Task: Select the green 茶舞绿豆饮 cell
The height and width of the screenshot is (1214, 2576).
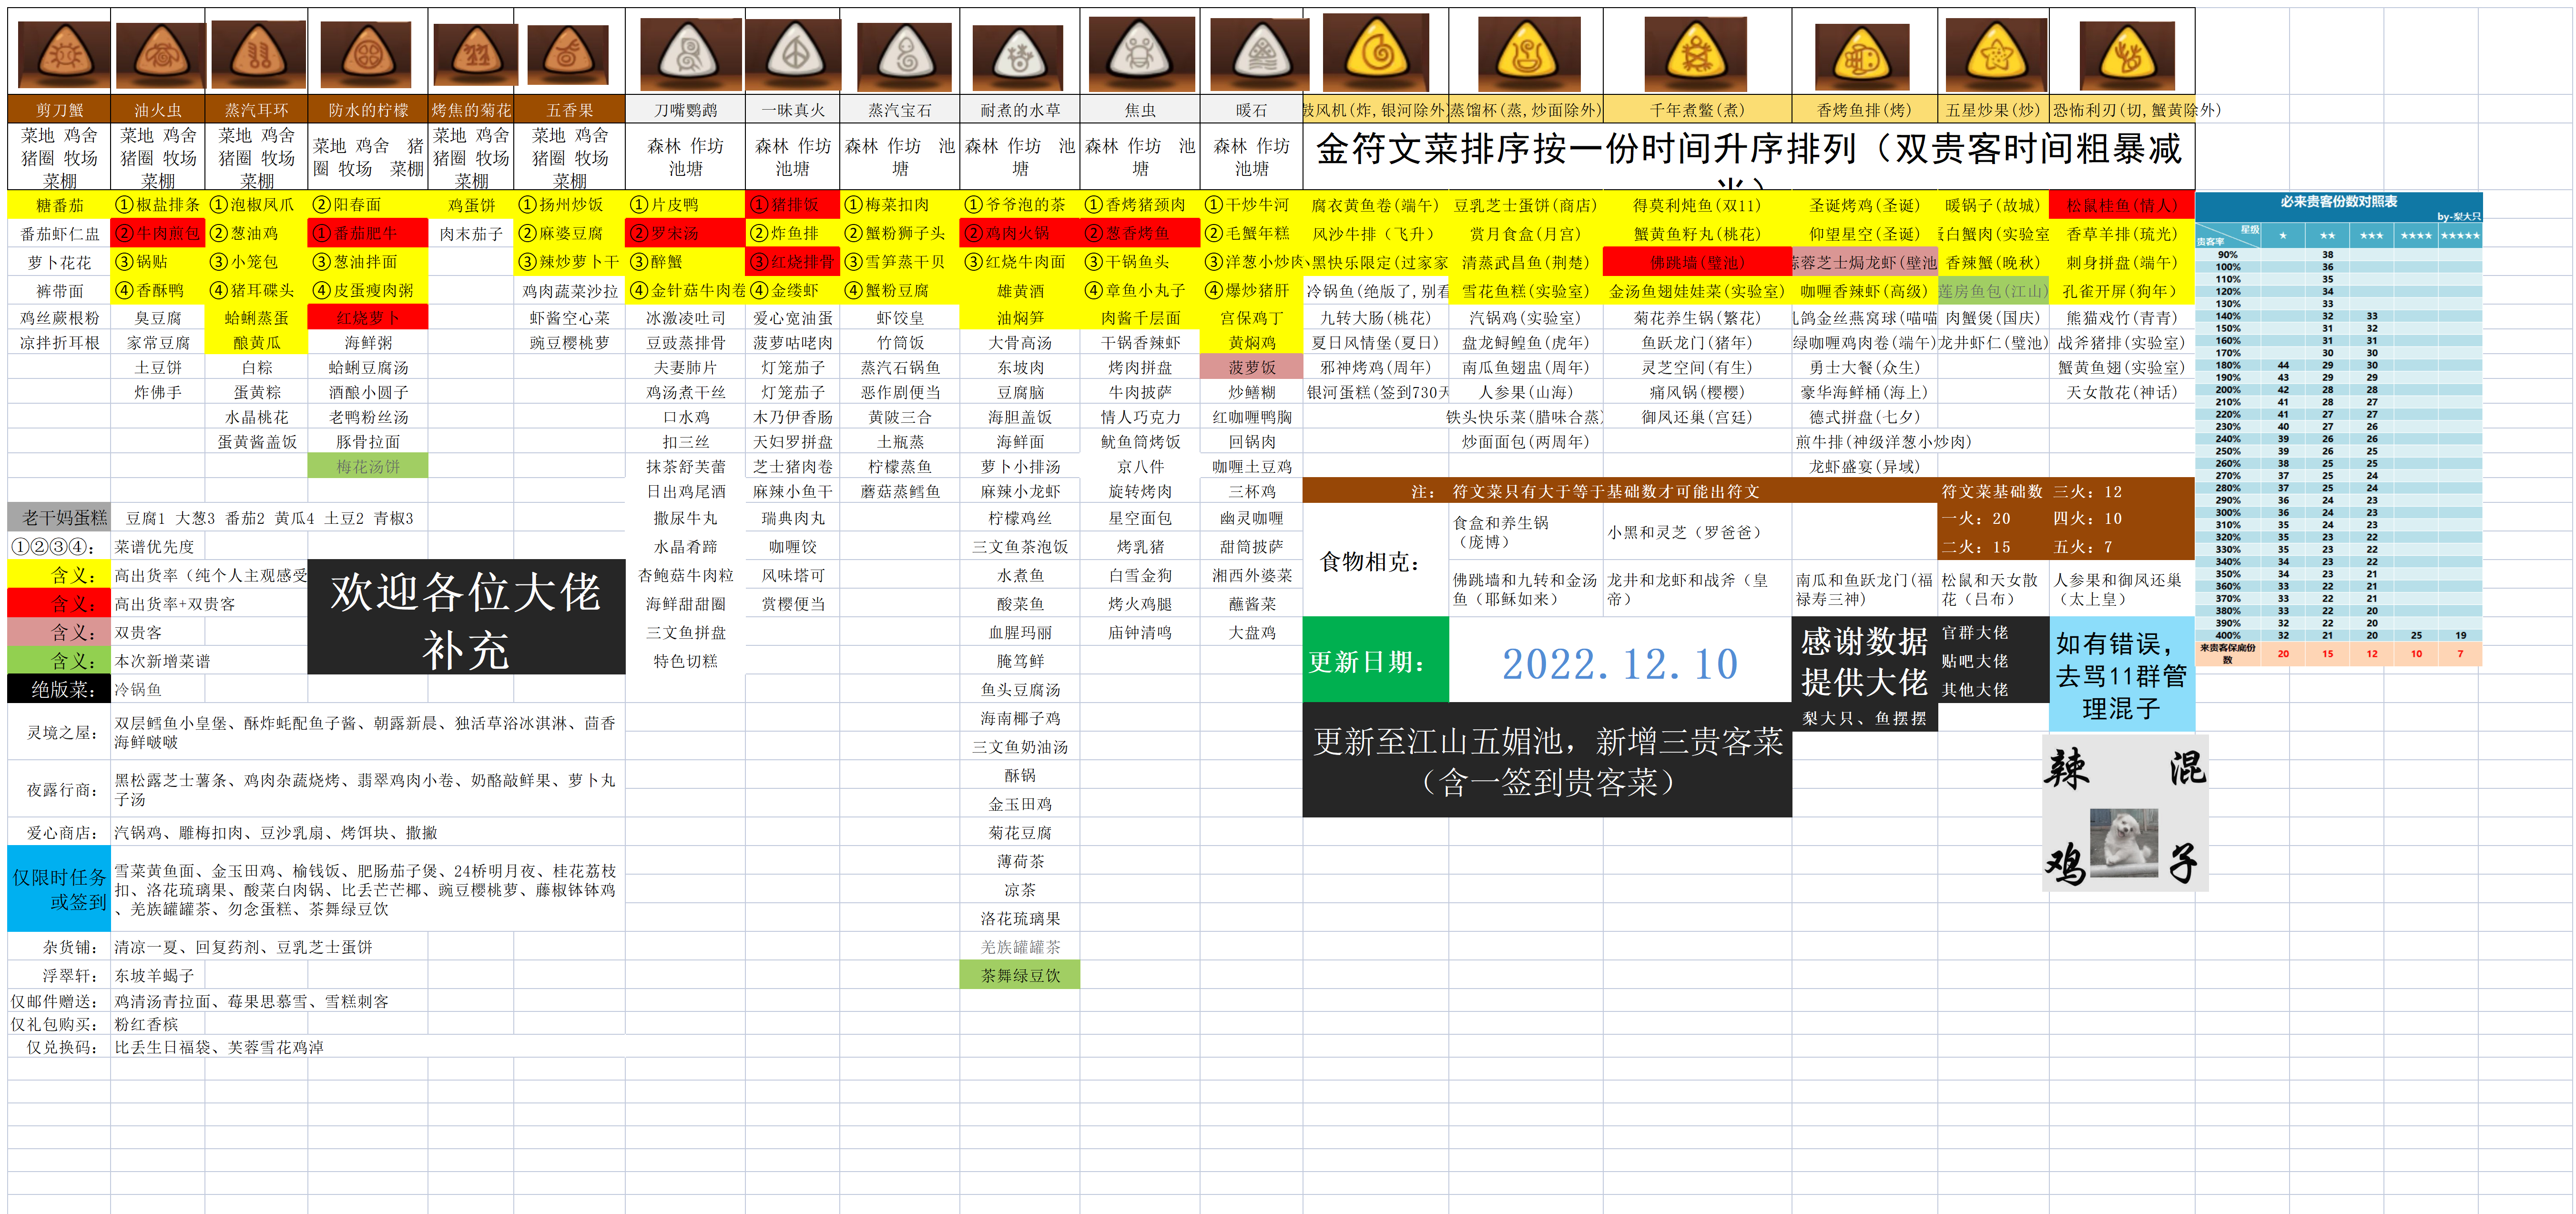Action: (1019, 975)
